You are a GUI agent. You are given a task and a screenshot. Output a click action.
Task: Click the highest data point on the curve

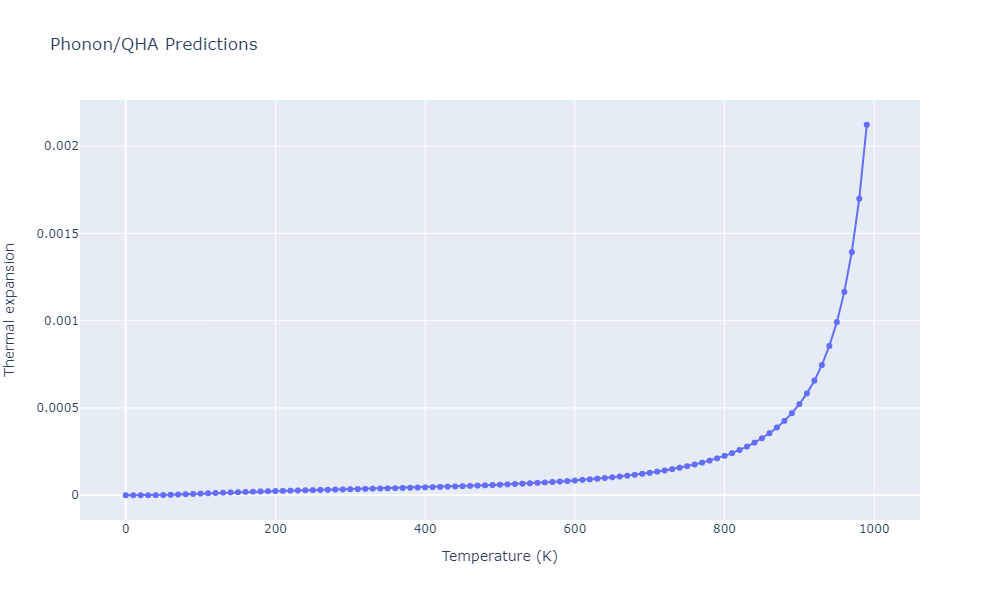[866, 125]
